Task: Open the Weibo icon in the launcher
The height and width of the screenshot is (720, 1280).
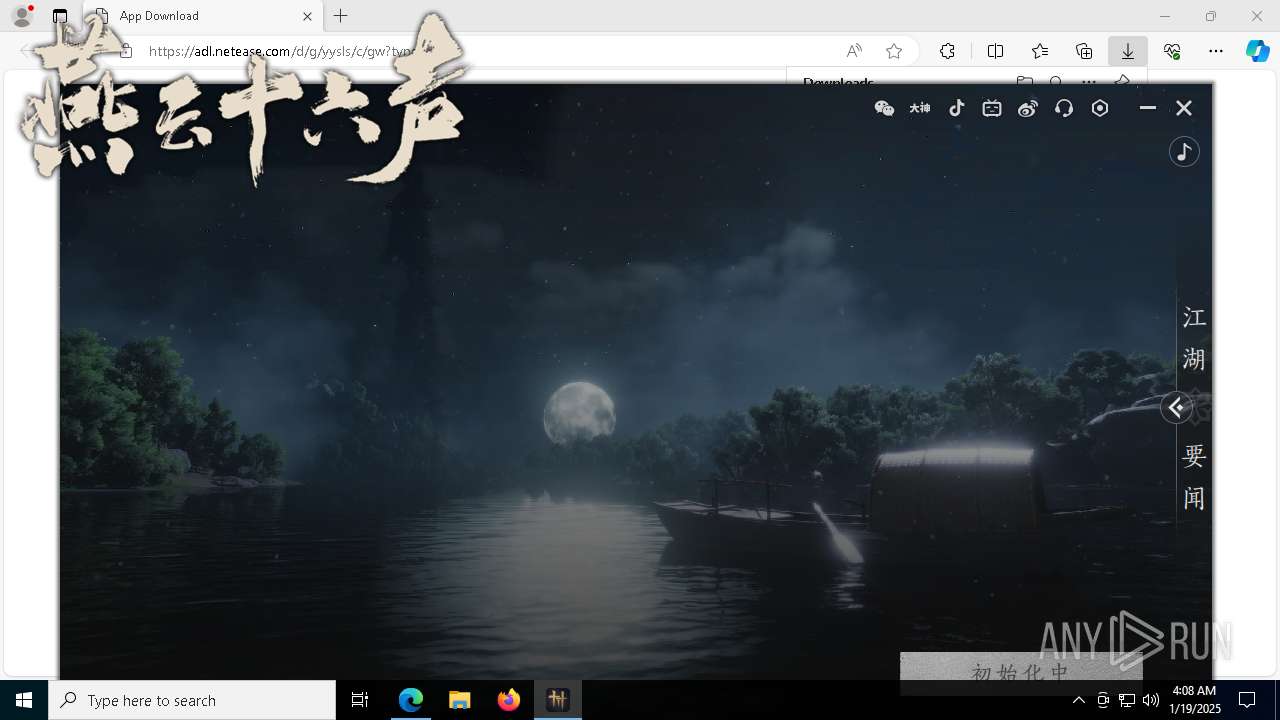Action: coord(1028,108)
